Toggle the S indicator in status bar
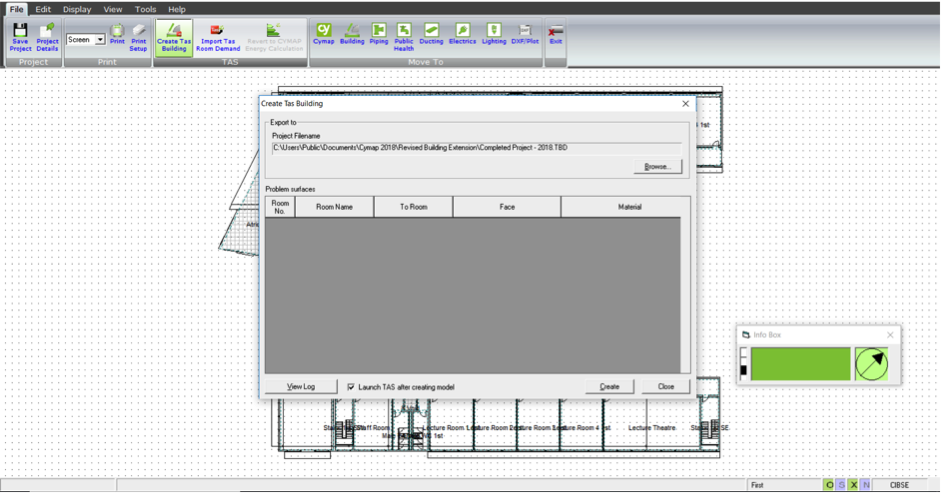Image resolution: width=941 pixels, height=493 pixels. [841, 485]
